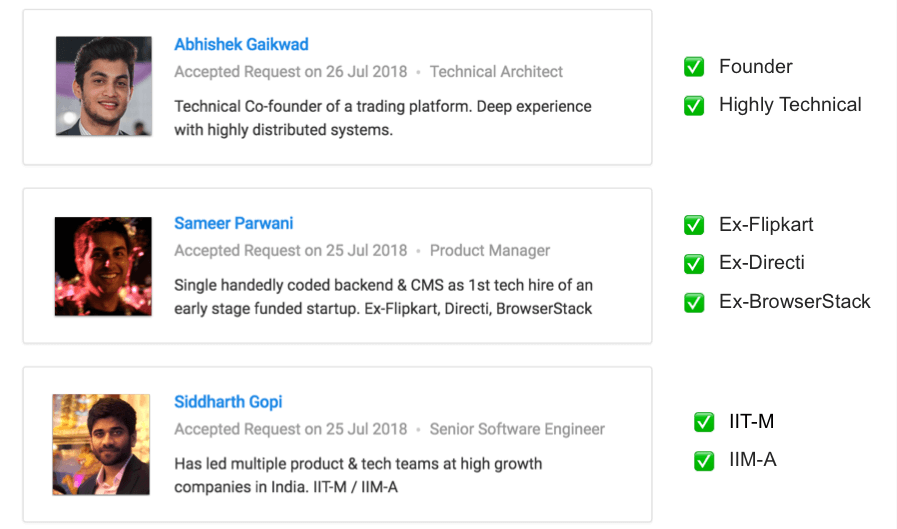Click the Ex-Flipkart green checkmark
This screenshot has height=529, width=897.
pyautogui.click(x=694, y=225)
